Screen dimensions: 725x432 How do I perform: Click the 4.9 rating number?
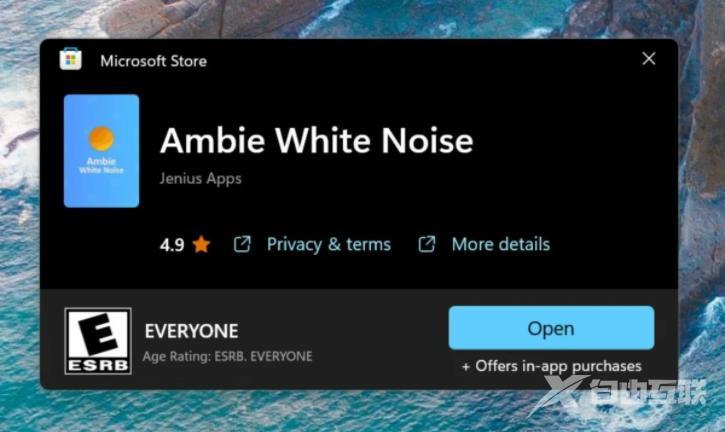pos(172,245)
